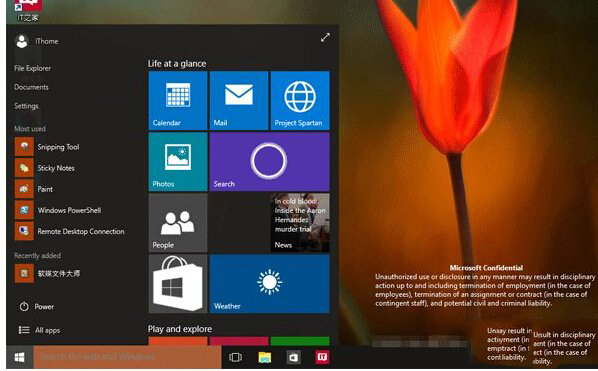Expand Start menu to full screen
The height and width of the screenshot is (371, 598).
click(325, 37)
